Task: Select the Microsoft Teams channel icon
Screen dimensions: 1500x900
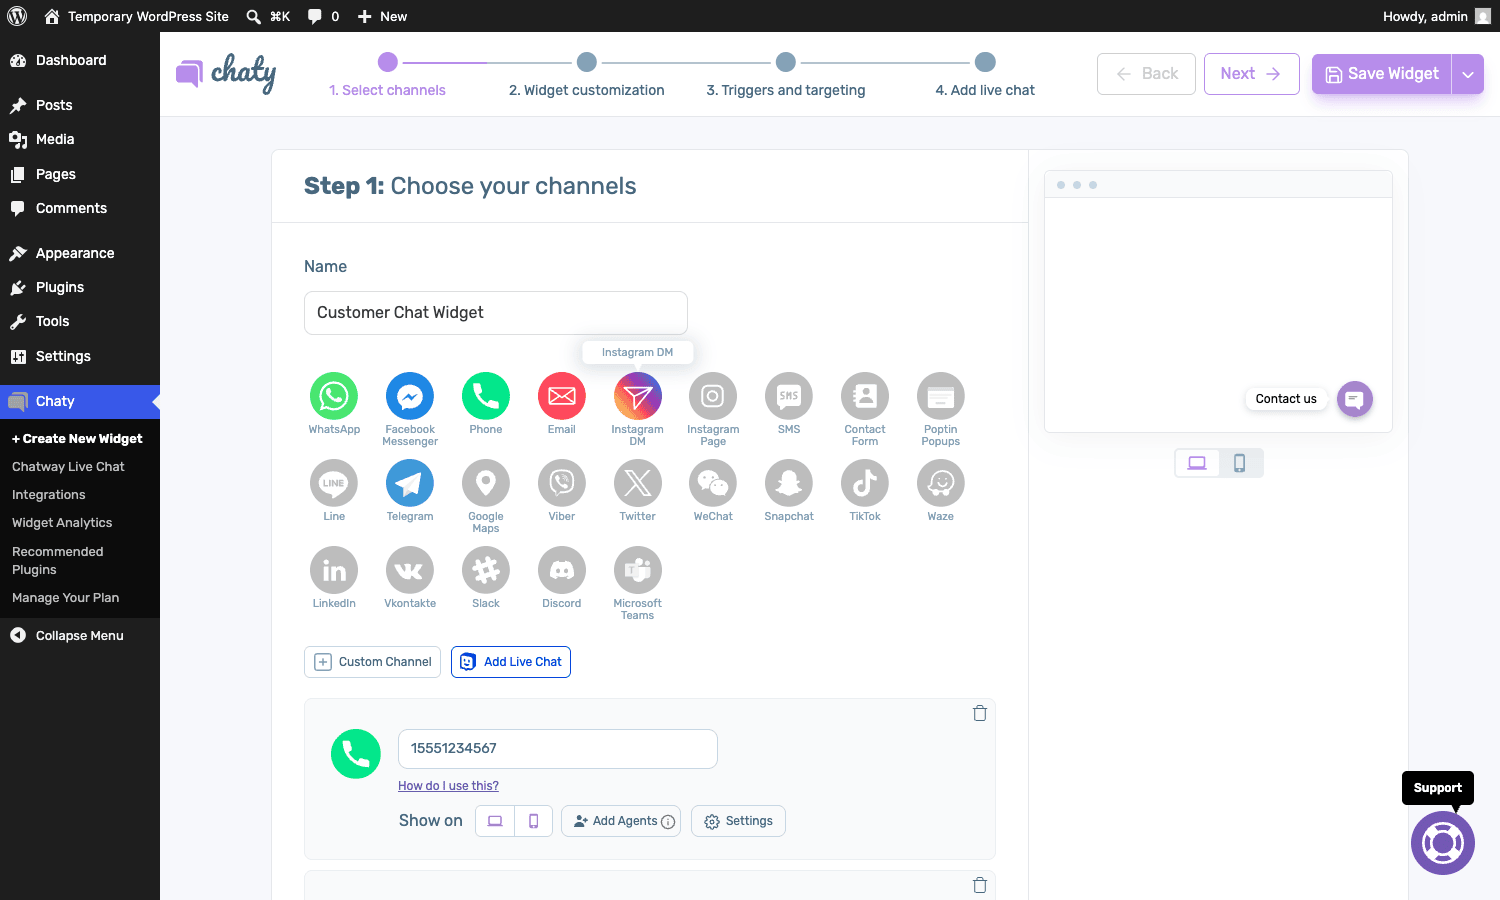Action: tap(638, 571)
